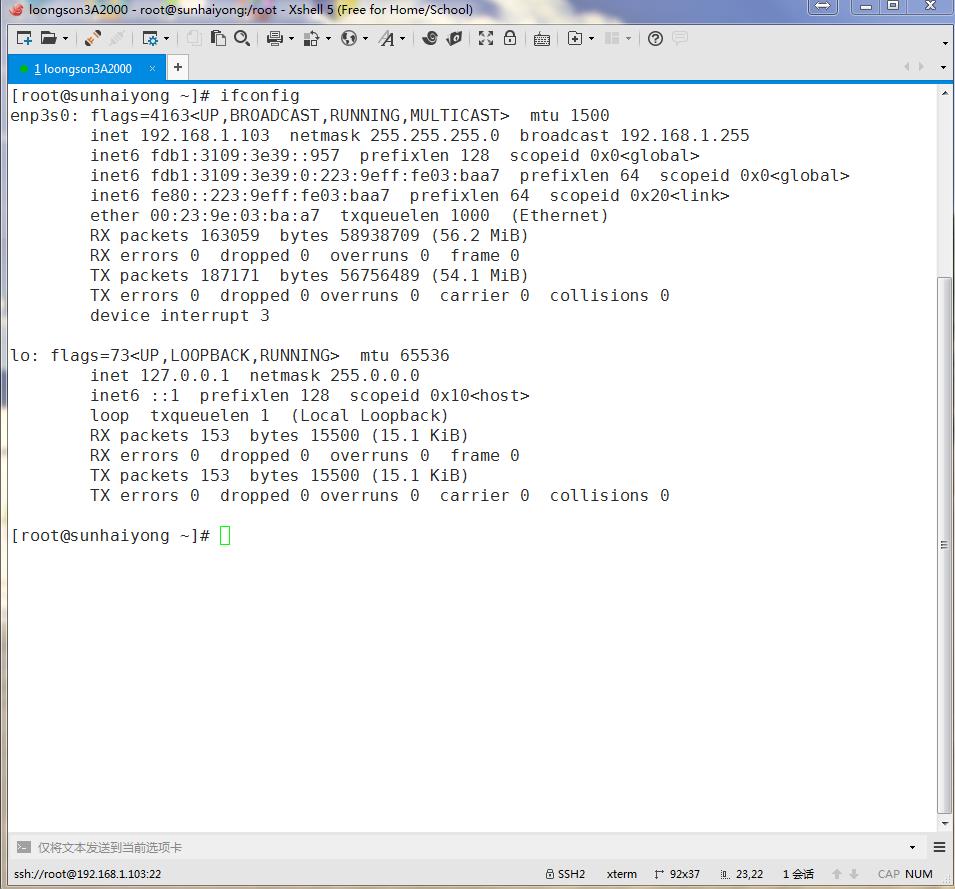Click the Font icon
Screen dimensions: 955x889
point(387,38)
